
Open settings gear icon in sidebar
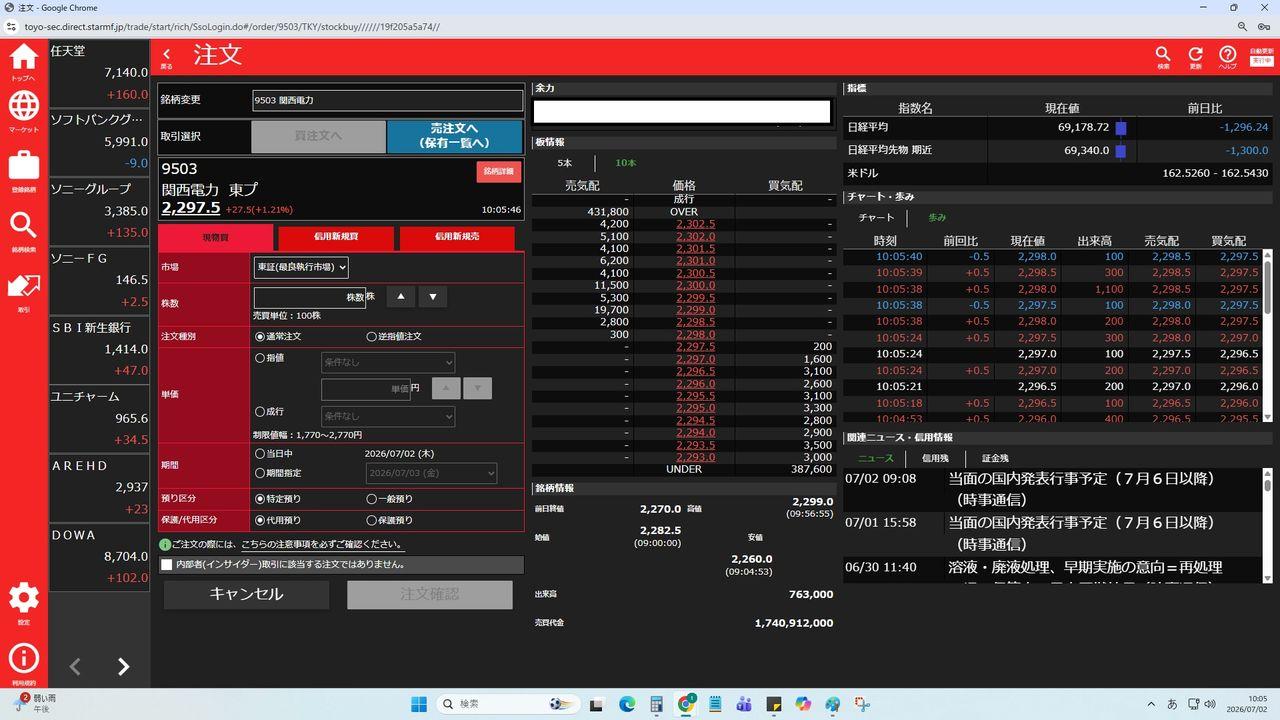pyautogui.click(x=23, y=603)
